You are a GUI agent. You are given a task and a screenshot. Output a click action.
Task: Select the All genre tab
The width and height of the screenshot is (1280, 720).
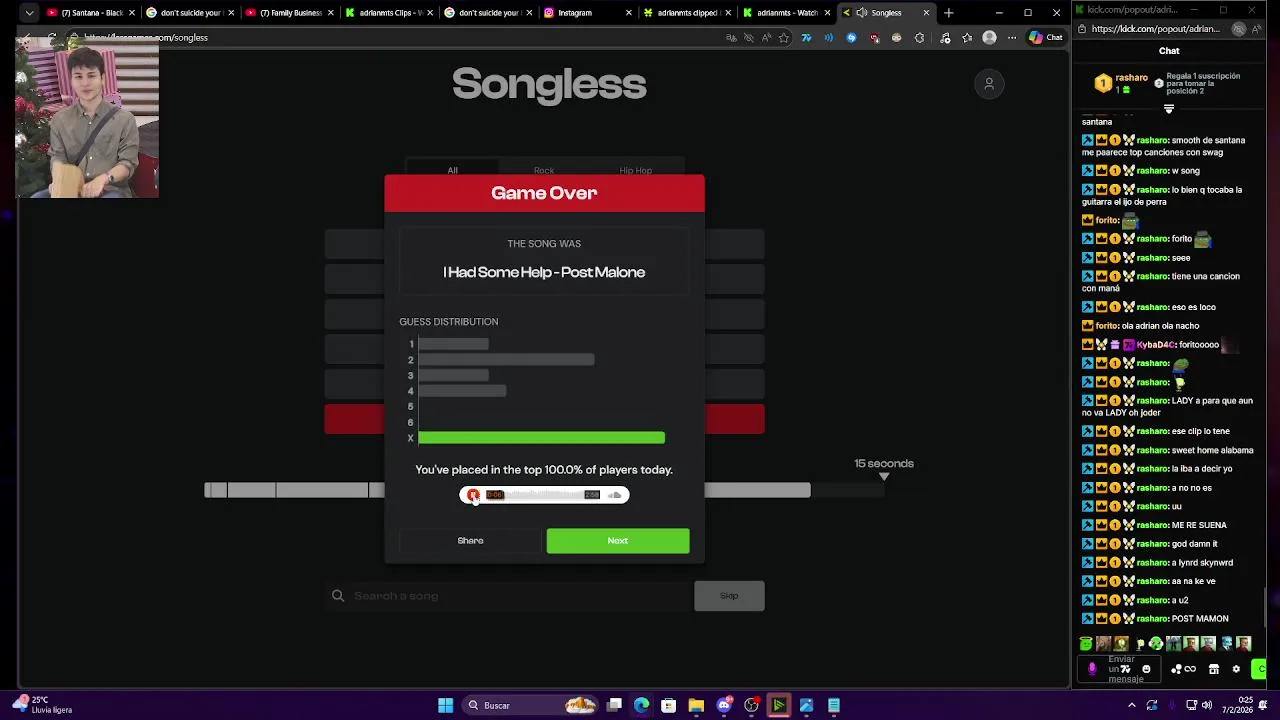[452, 170]
